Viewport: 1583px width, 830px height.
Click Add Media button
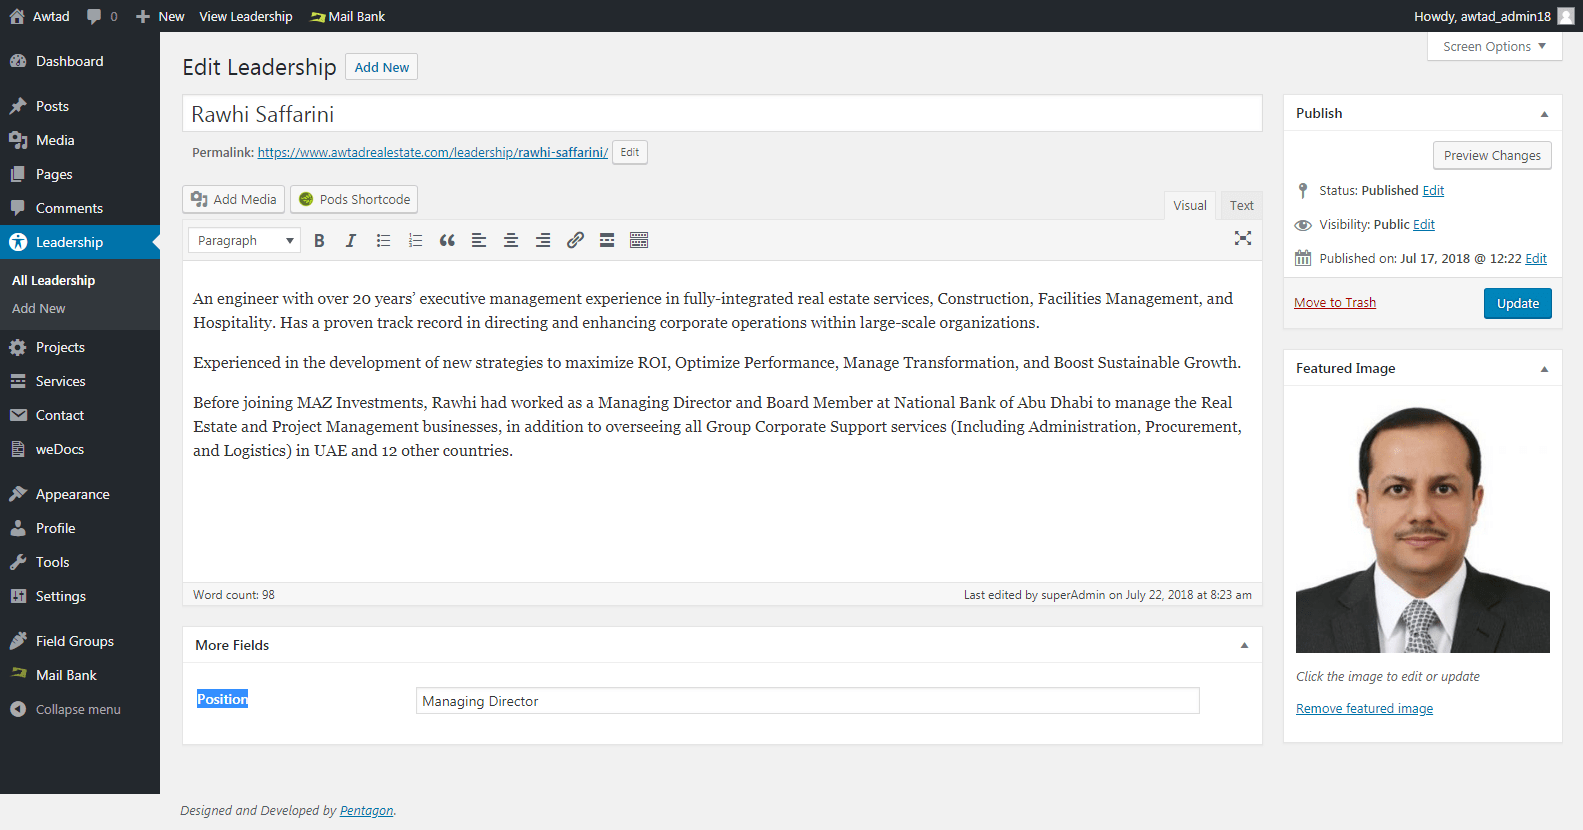234,199
